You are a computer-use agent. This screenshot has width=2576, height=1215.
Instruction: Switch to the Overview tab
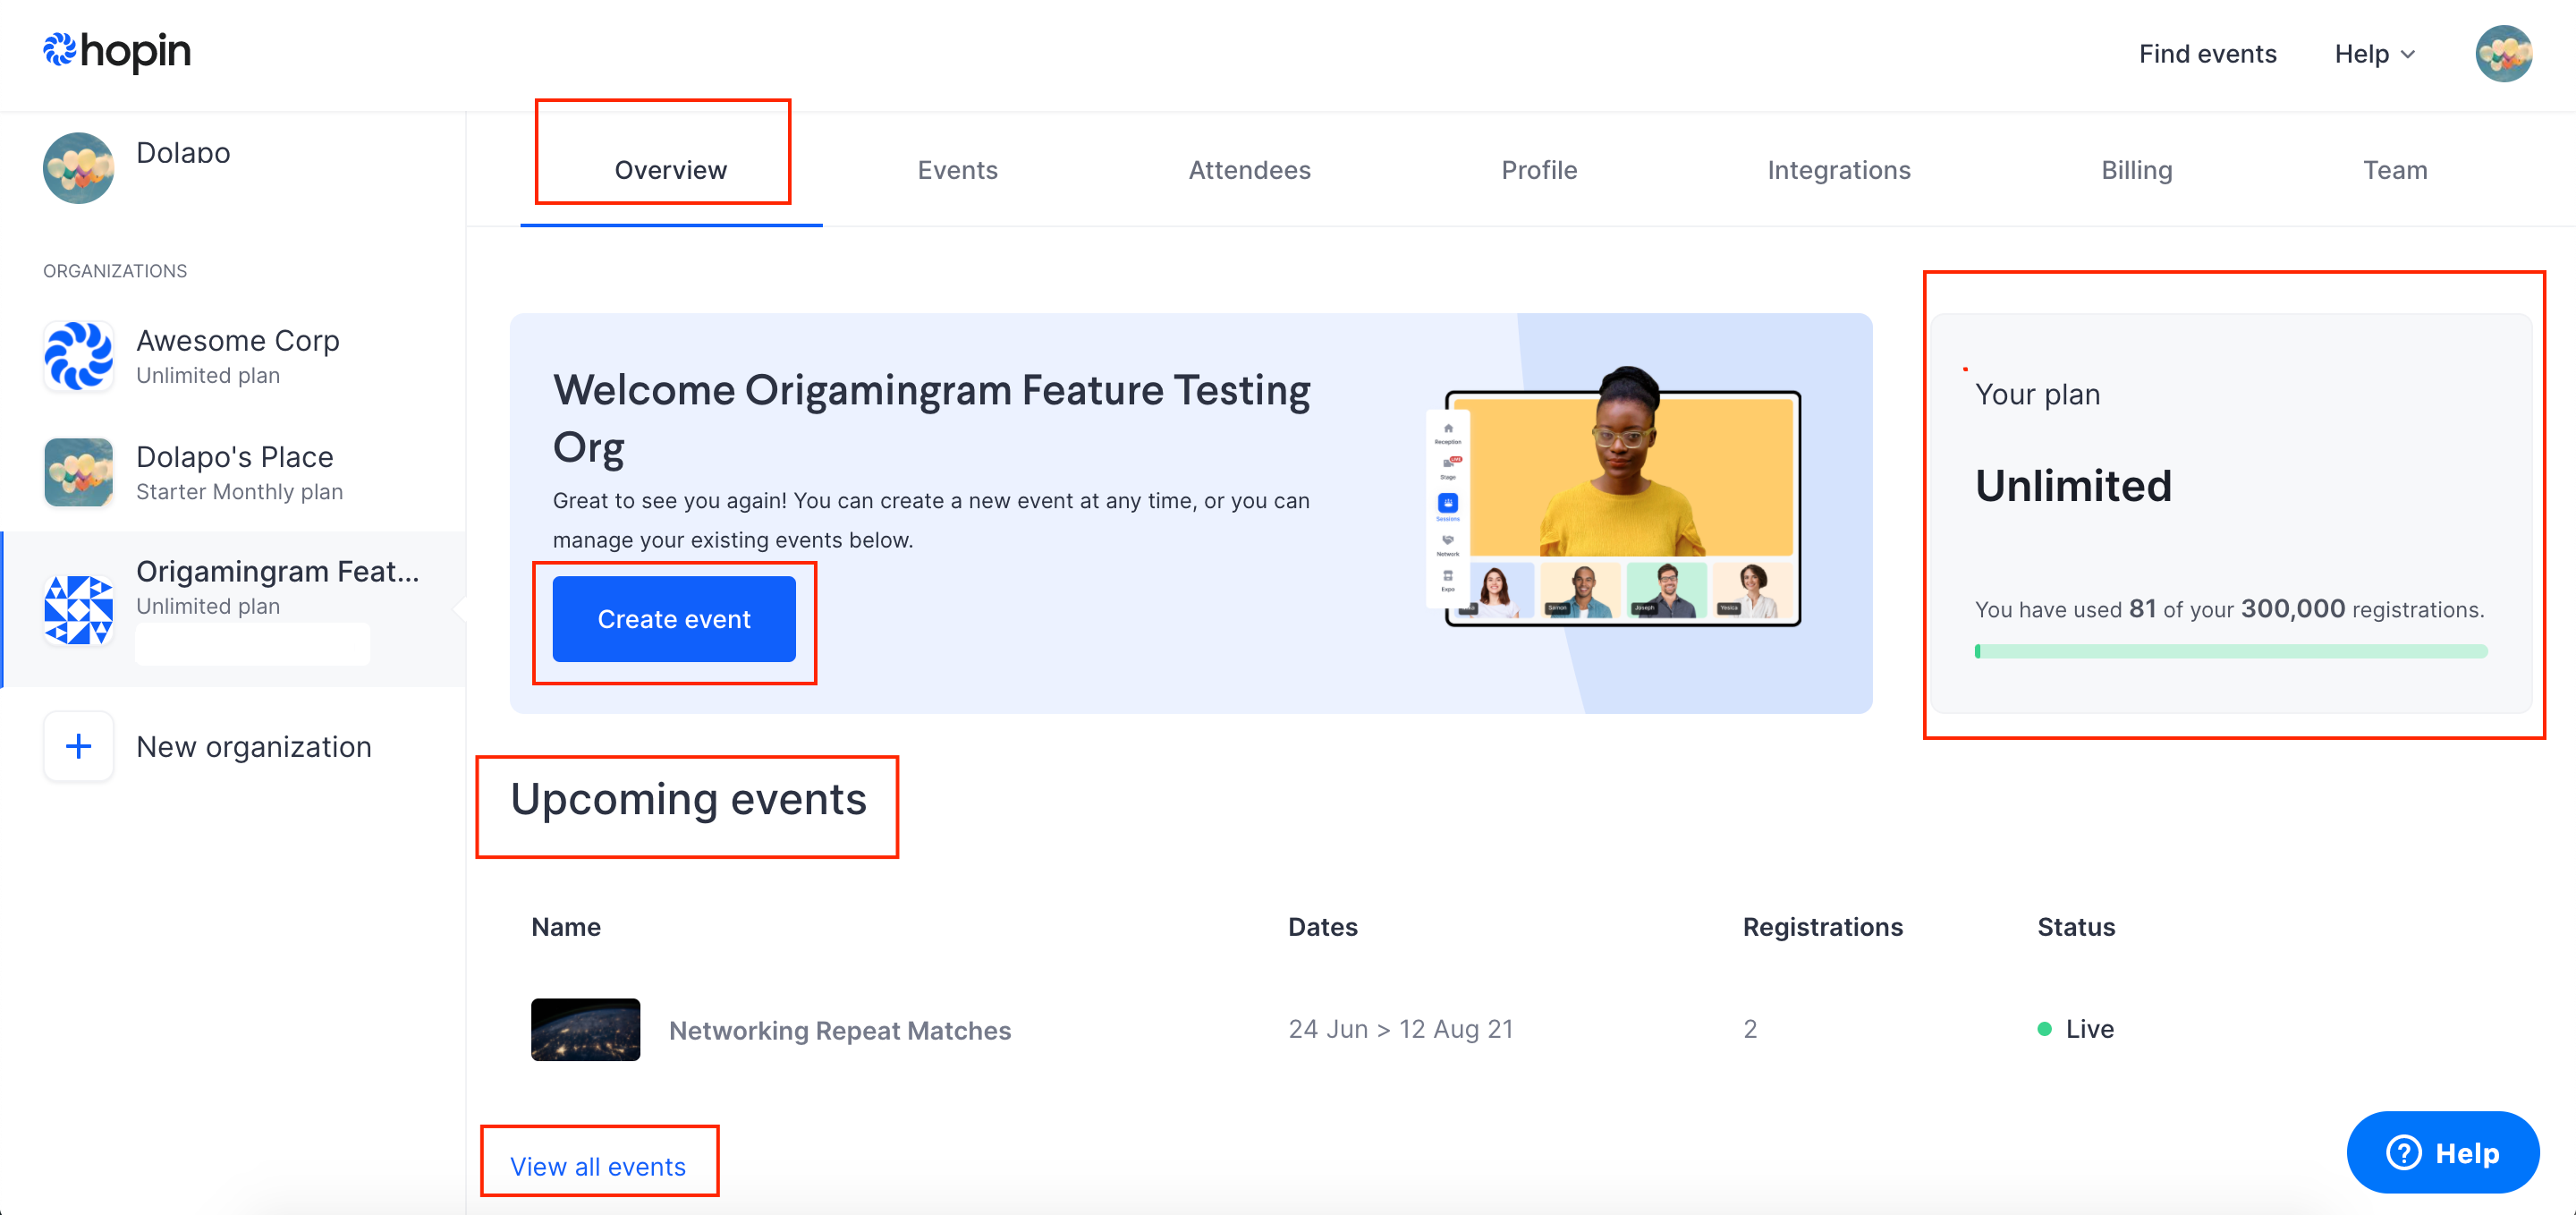click(670, 170)
